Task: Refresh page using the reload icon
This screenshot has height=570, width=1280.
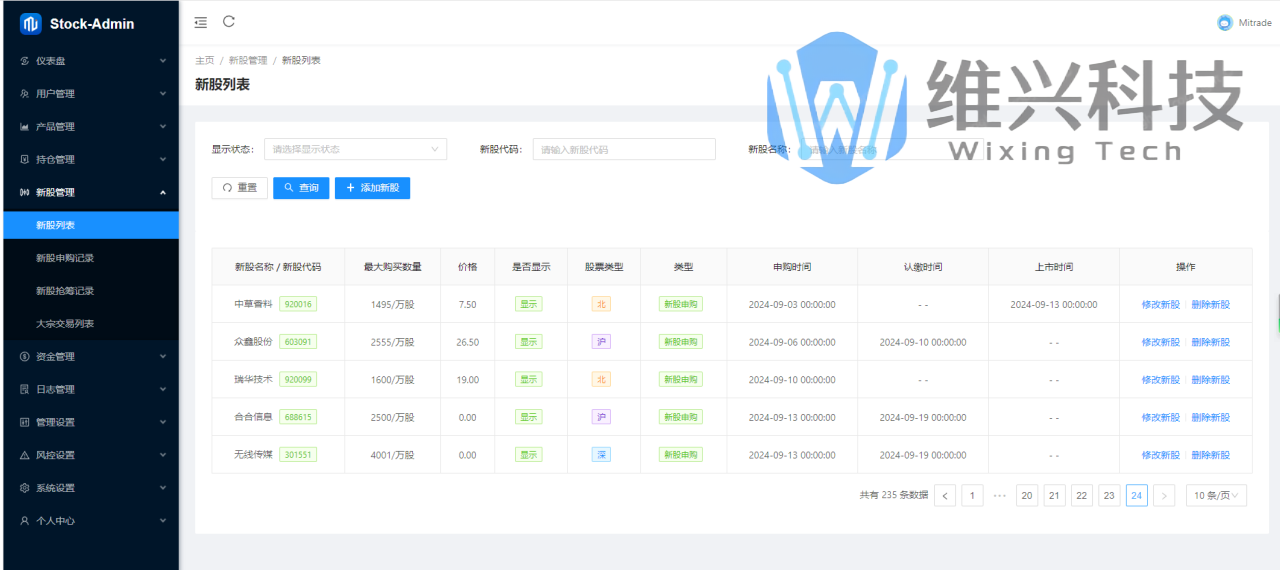Action: pos(229,21)
